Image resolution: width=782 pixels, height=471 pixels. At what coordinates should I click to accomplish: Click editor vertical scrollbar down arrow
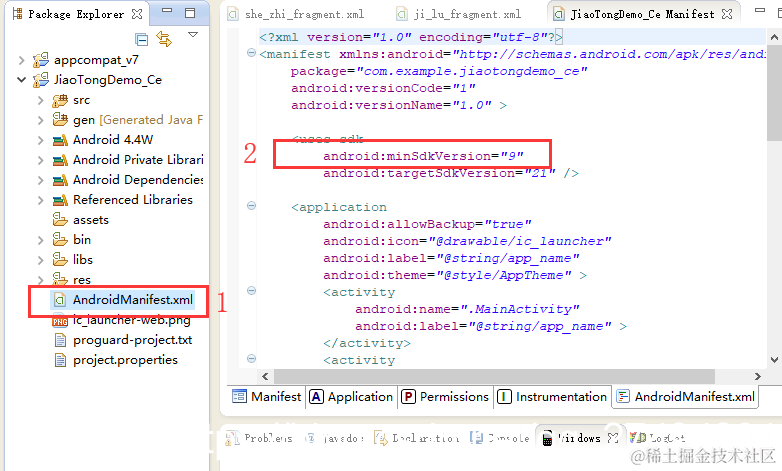774,360
